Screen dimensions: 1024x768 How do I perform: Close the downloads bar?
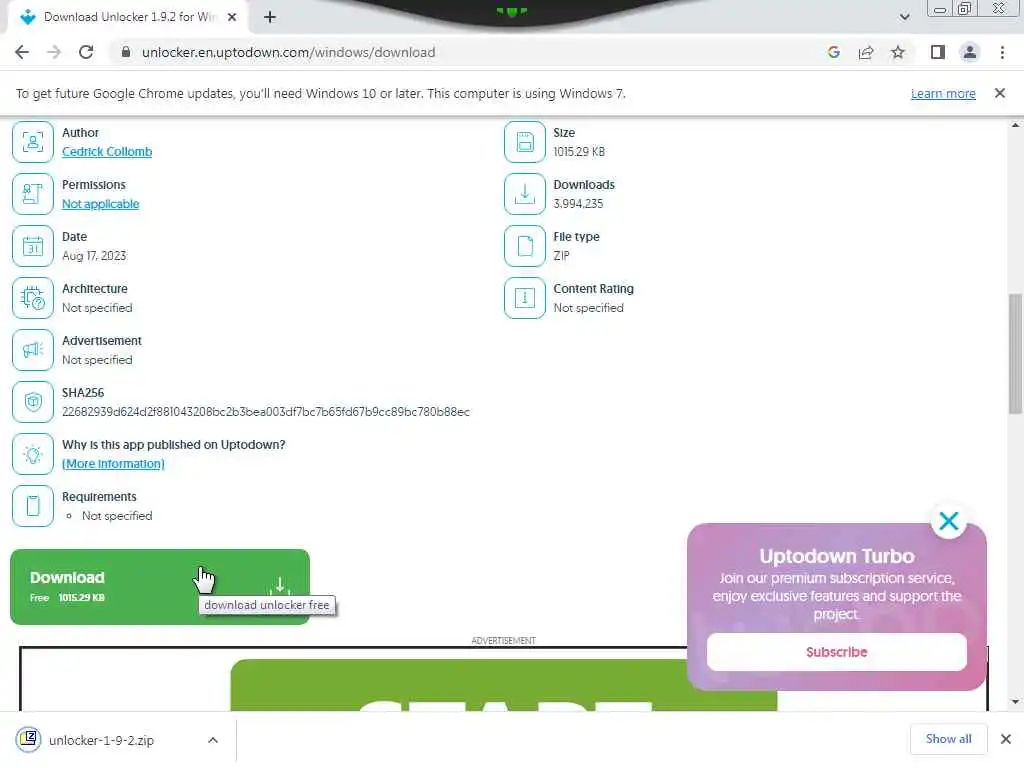1006,739
